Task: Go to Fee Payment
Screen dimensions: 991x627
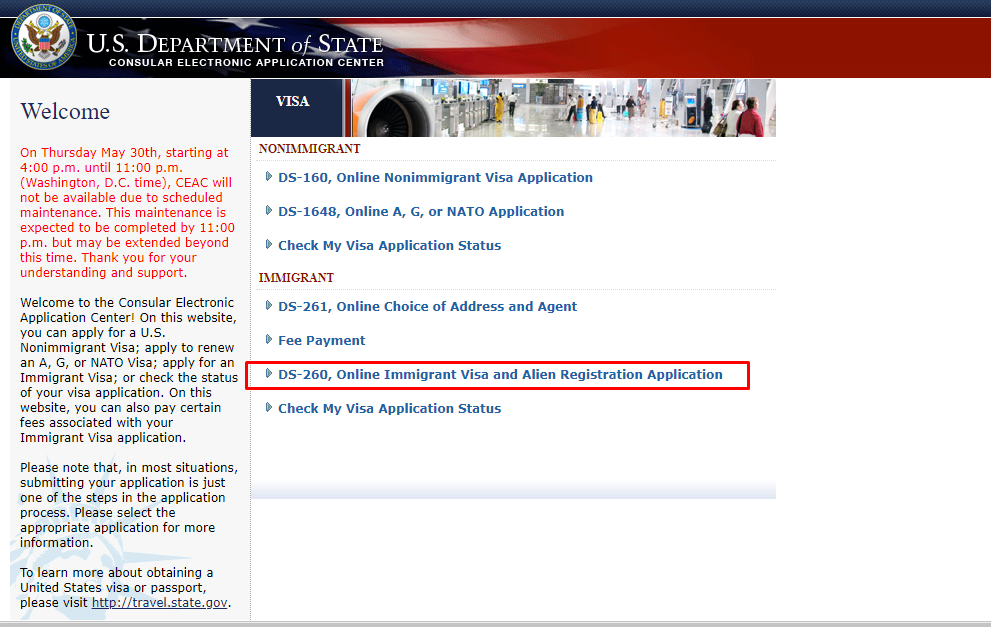Action: tap(322, 341)
